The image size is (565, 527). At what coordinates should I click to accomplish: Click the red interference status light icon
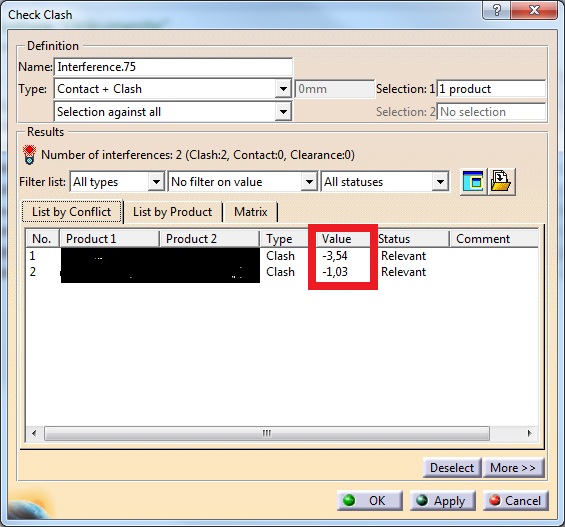click(29, 155)
